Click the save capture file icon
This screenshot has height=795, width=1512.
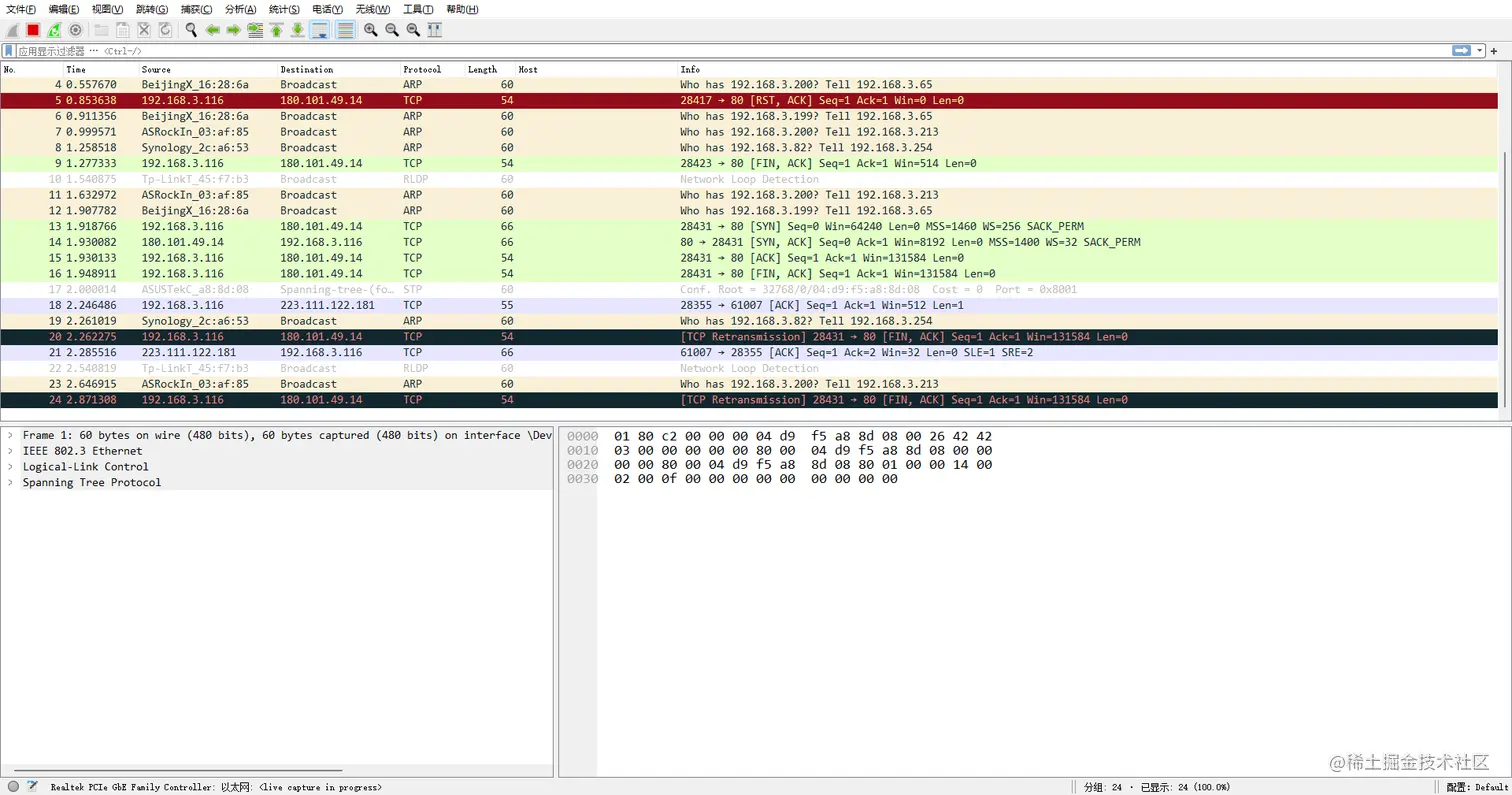(122, 30)
